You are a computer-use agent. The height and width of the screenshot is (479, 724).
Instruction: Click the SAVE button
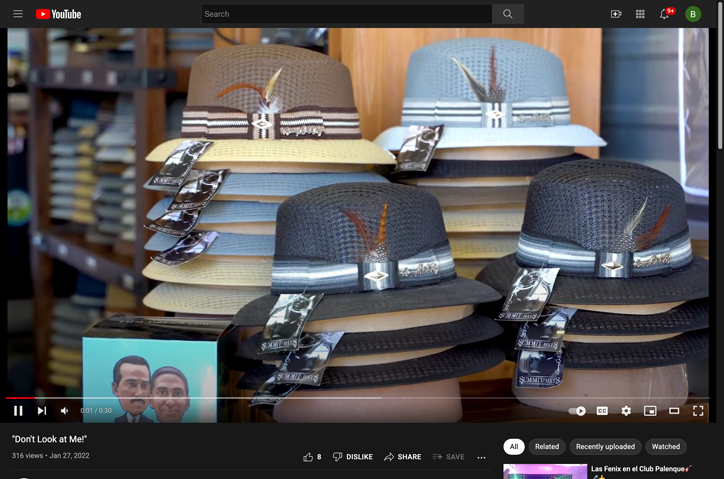coord(448,457)
